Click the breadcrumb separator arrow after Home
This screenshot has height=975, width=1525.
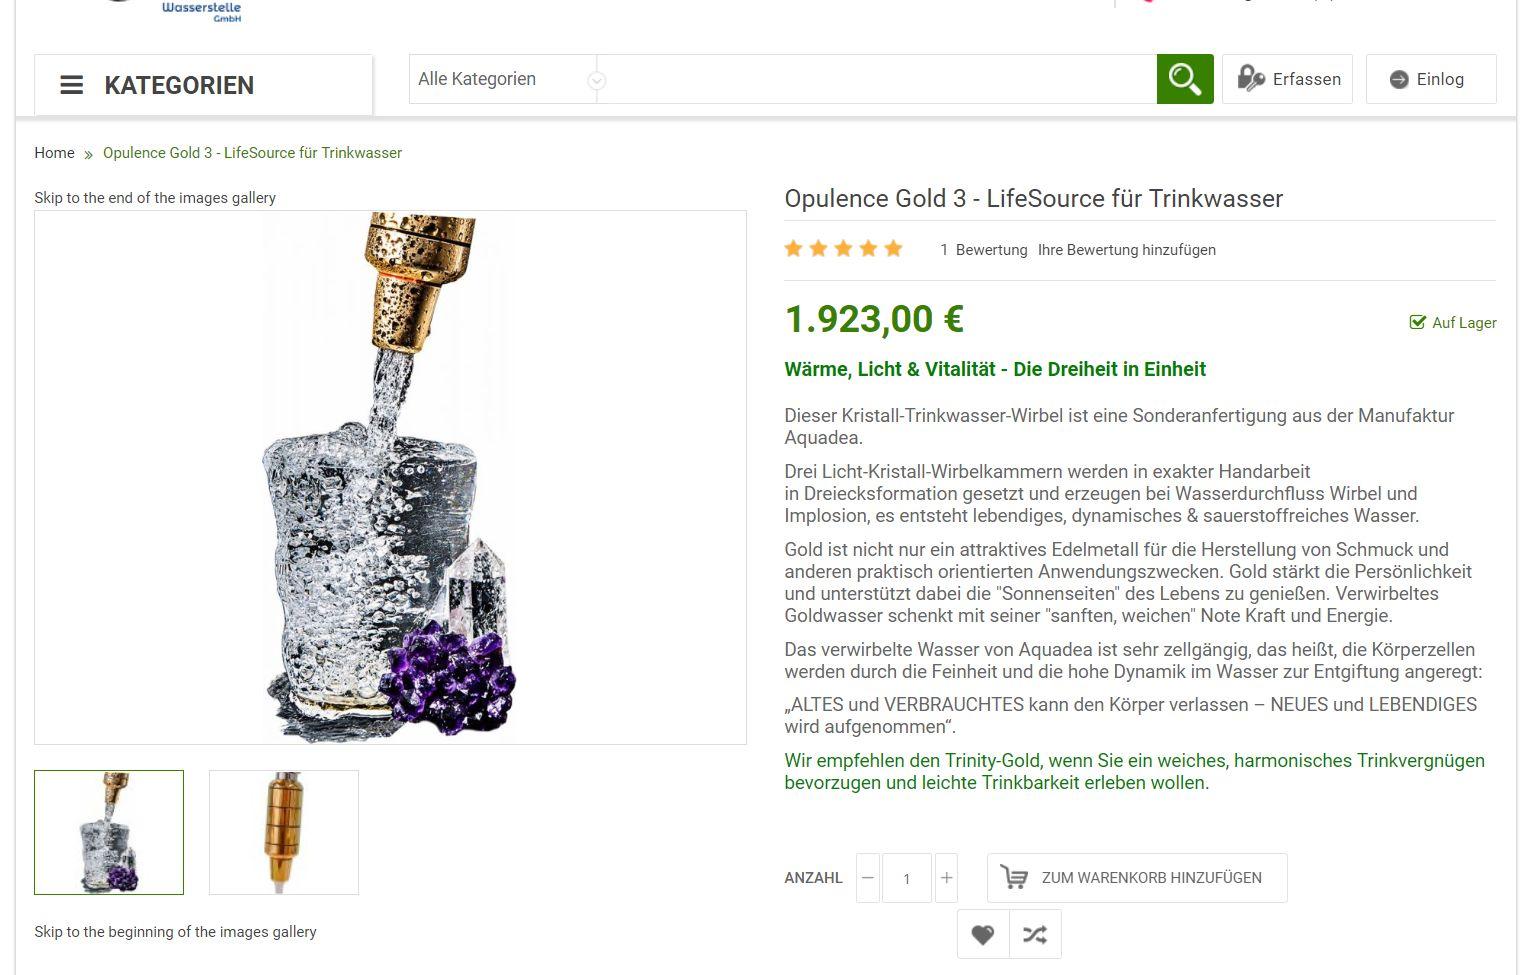(x=88, y=154)
